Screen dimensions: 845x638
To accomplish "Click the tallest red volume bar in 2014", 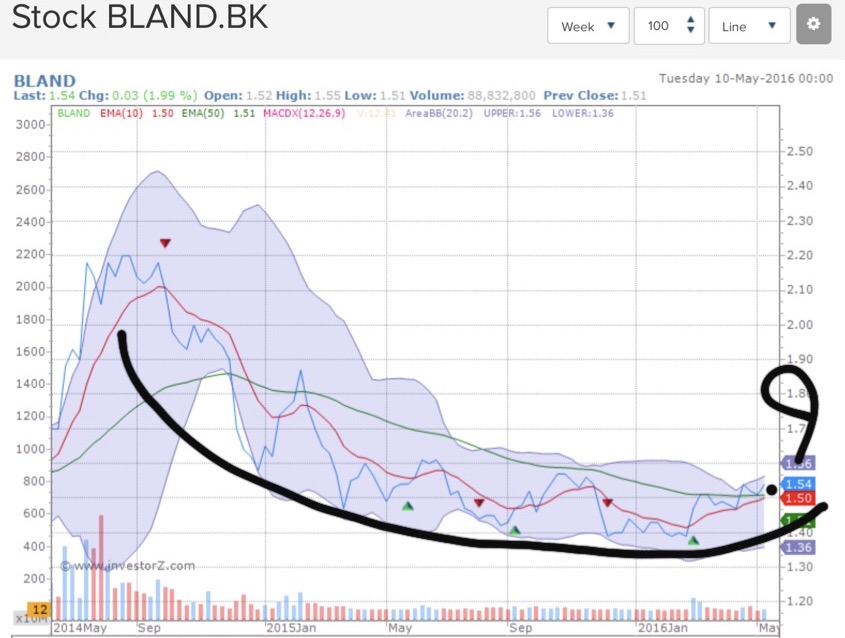I will click(x=101, y=567).
